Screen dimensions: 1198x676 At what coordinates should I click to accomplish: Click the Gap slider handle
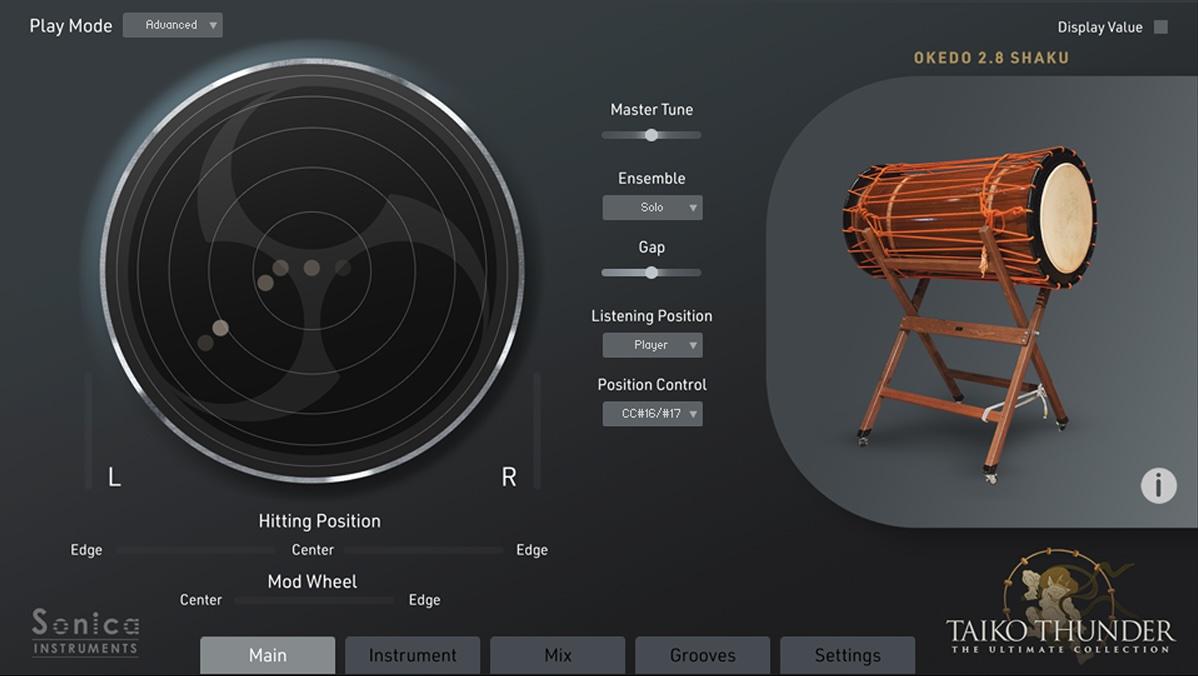[651, 272]
